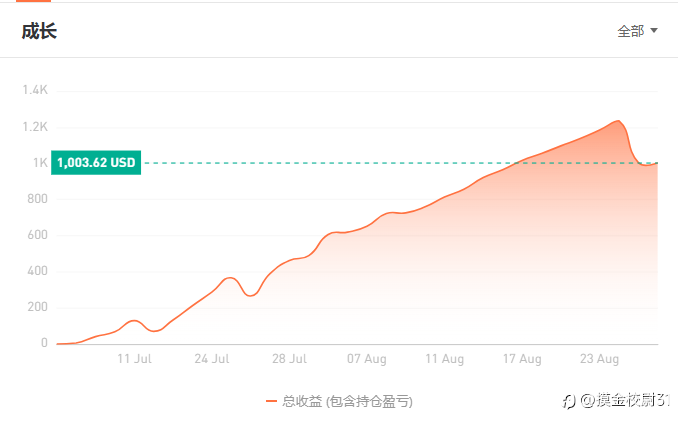
Task: Select the 11 Aug date tick
Action: tap(445, 359)
